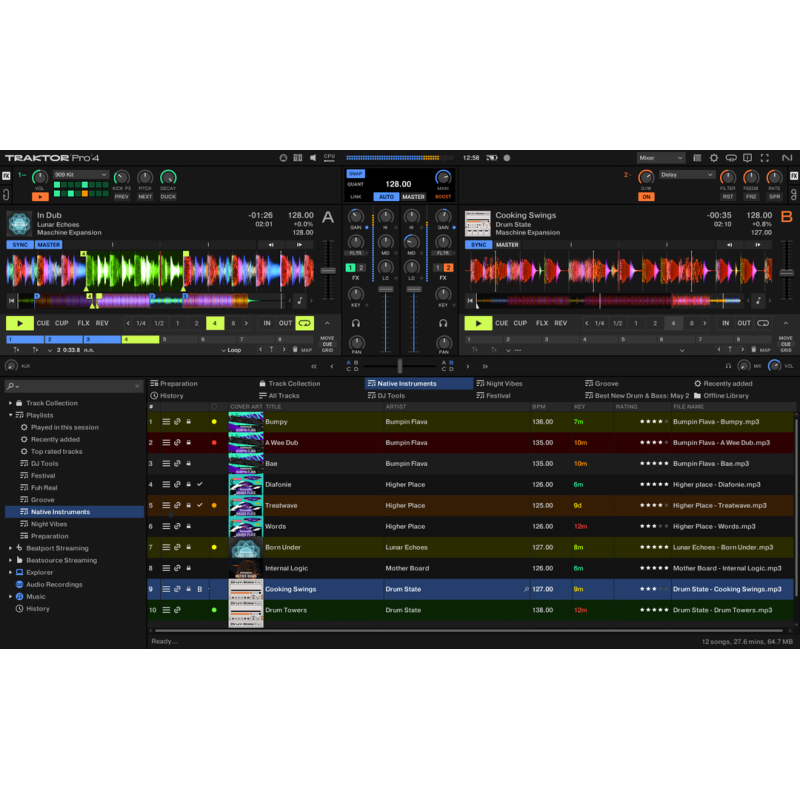800x800 pixels.
Task: Activate the loop icon on deck B
Action: (763, 323)
